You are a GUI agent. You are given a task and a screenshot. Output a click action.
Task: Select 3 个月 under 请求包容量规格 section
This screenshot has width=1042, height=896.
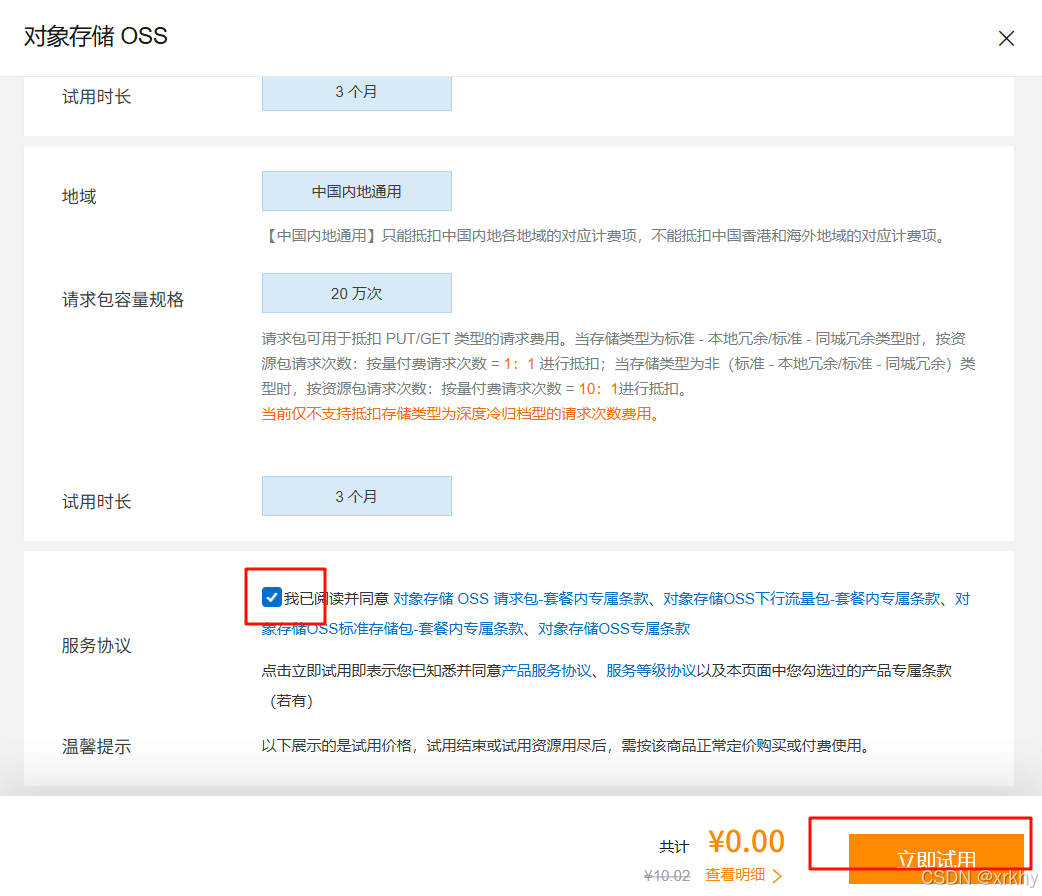[x=357, y=496]
